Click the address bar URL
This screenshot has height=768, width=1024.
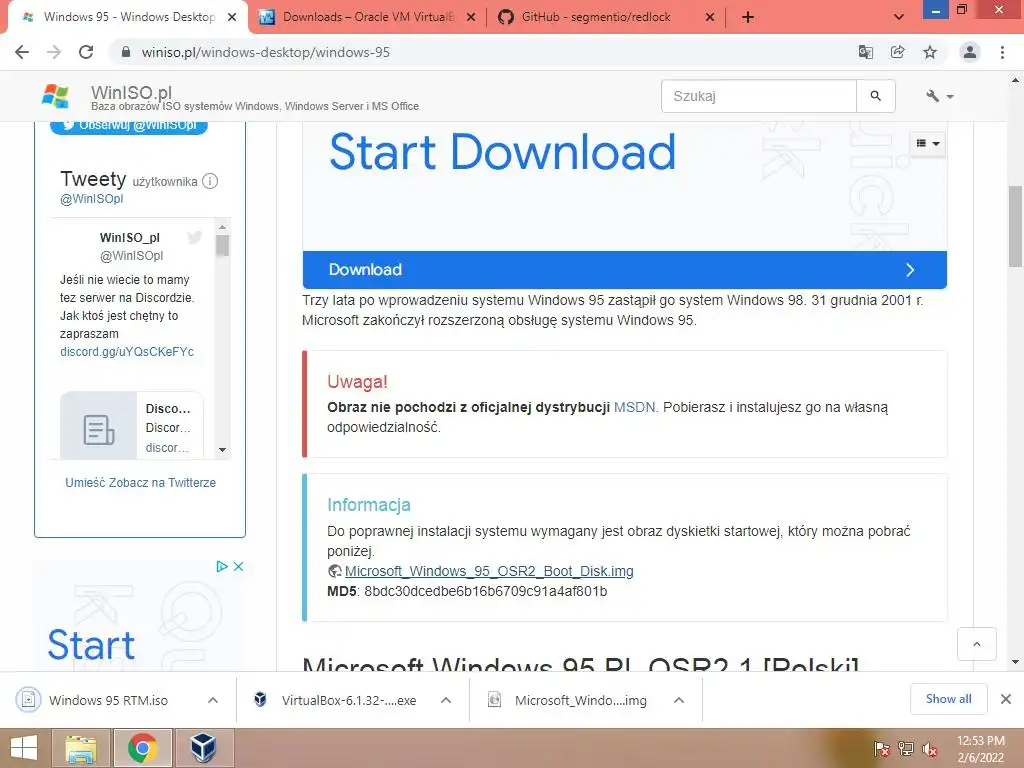[265, 52]
